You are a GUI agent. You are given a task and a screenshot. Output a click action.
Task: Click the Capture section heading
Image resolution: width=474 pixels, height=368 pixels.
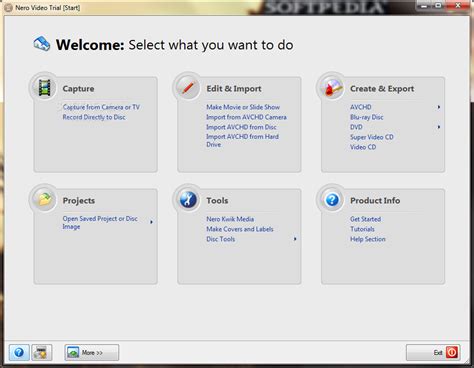pos(78,89)
